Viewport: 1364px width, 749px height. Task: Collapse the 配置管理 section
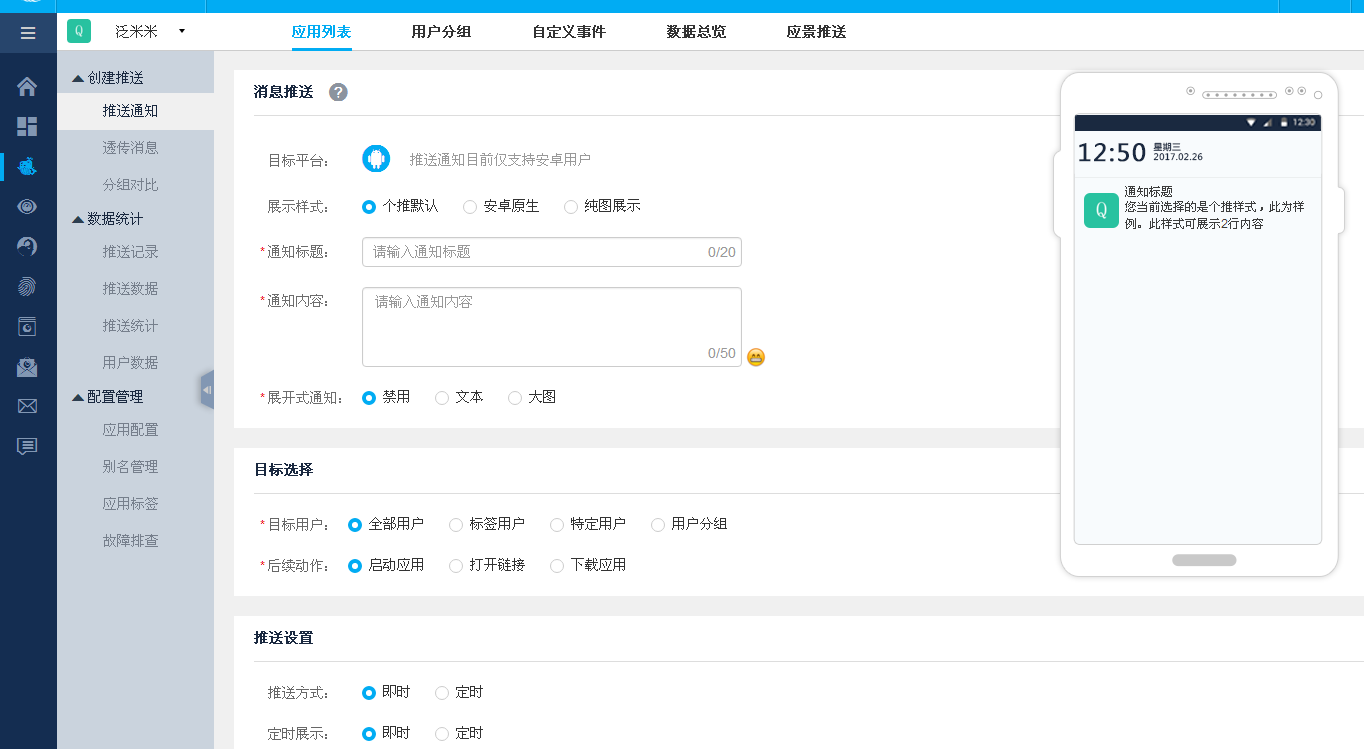click(x=108, y=397)
